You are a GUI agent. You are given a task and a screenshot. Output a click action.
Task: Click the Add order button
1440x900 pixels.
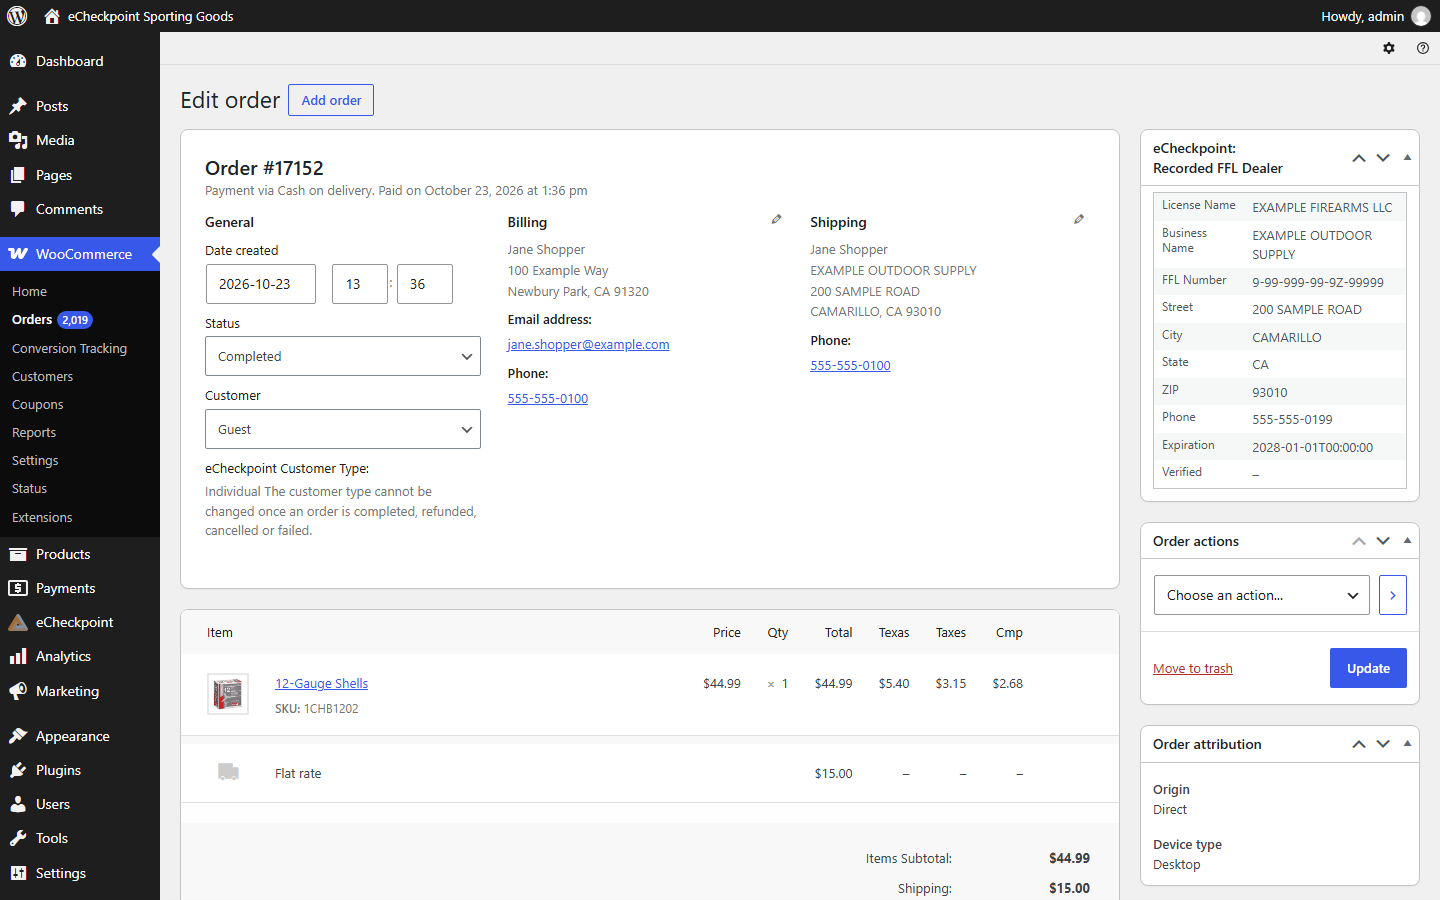(331, 100)
